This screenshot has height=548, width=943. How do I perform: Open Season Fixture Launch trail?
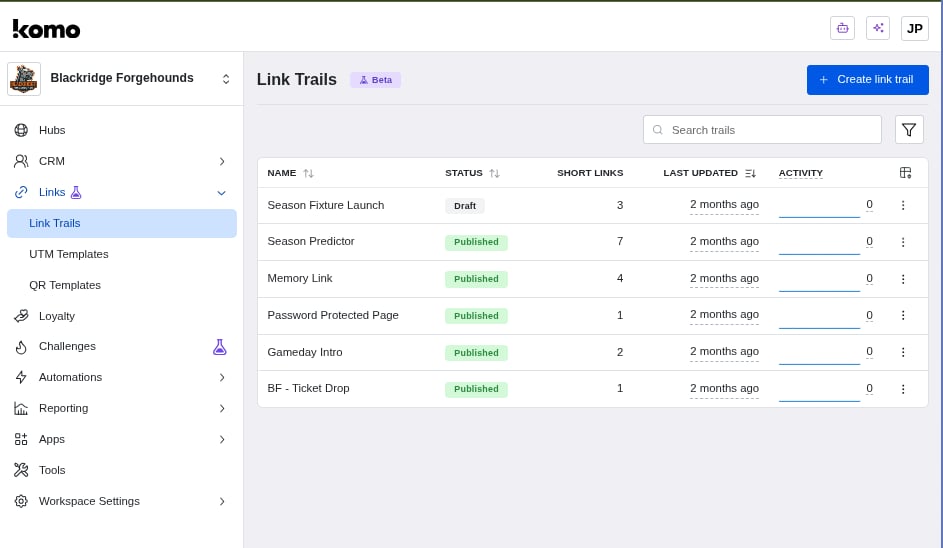click(x=325, y=205)
